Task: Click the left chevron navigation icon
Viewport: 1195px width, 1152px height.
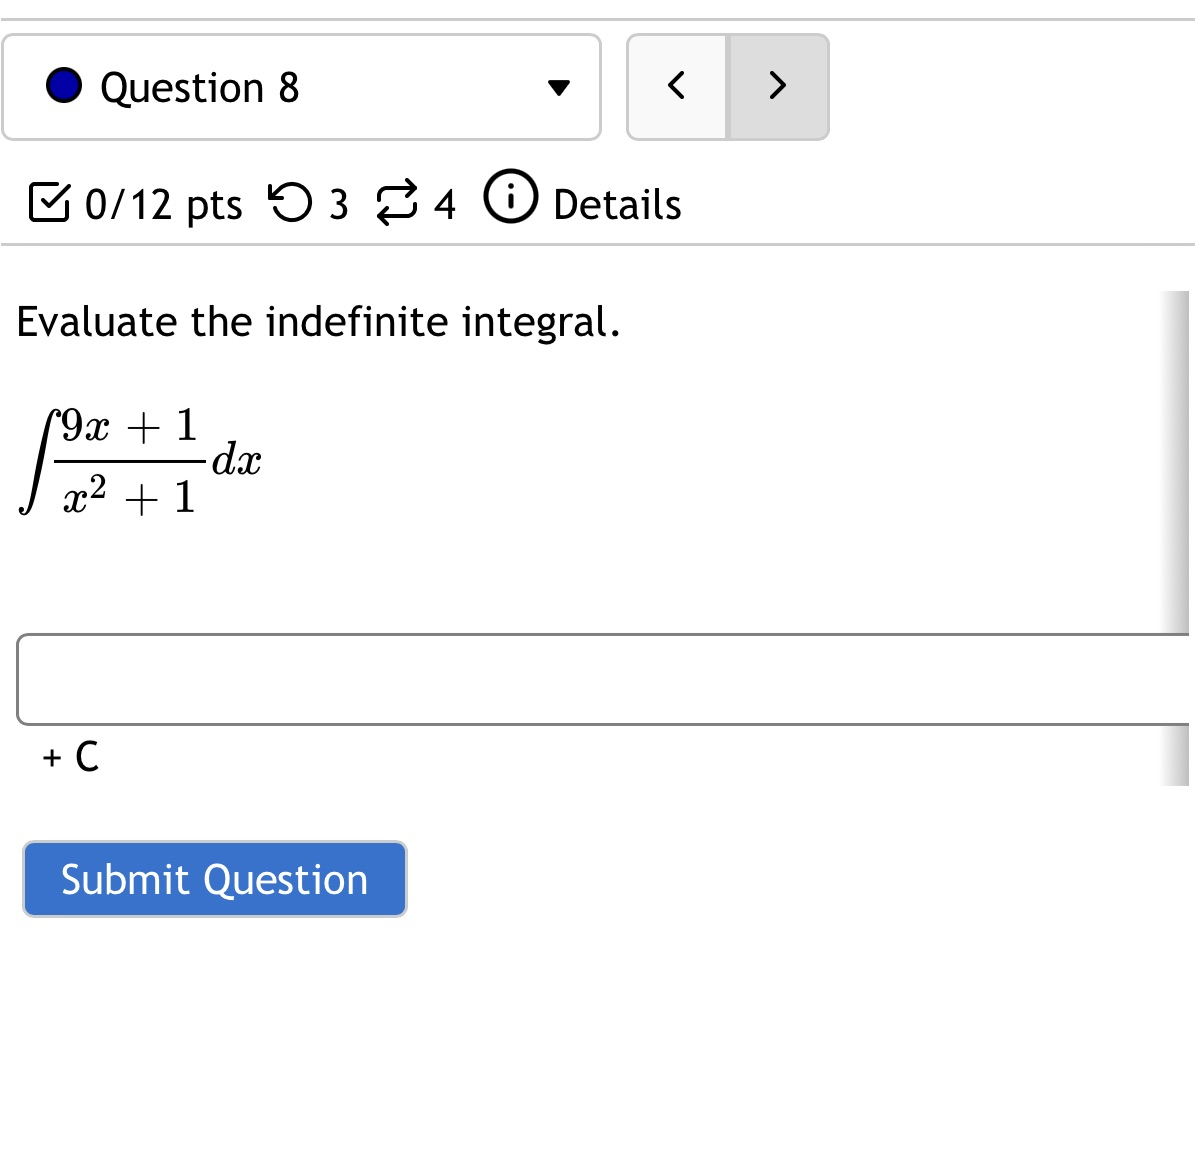Action: [x=676, y=87]
